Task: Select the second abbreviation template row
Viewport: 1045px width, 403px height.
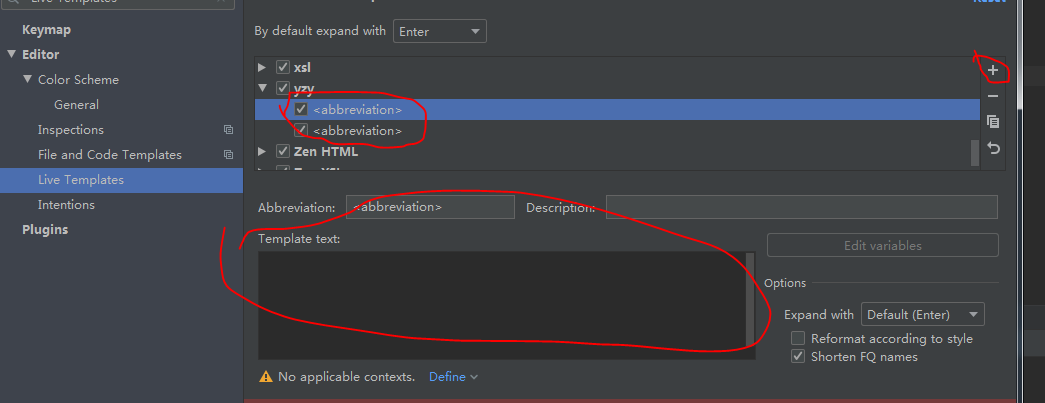Action: point(617,131)
